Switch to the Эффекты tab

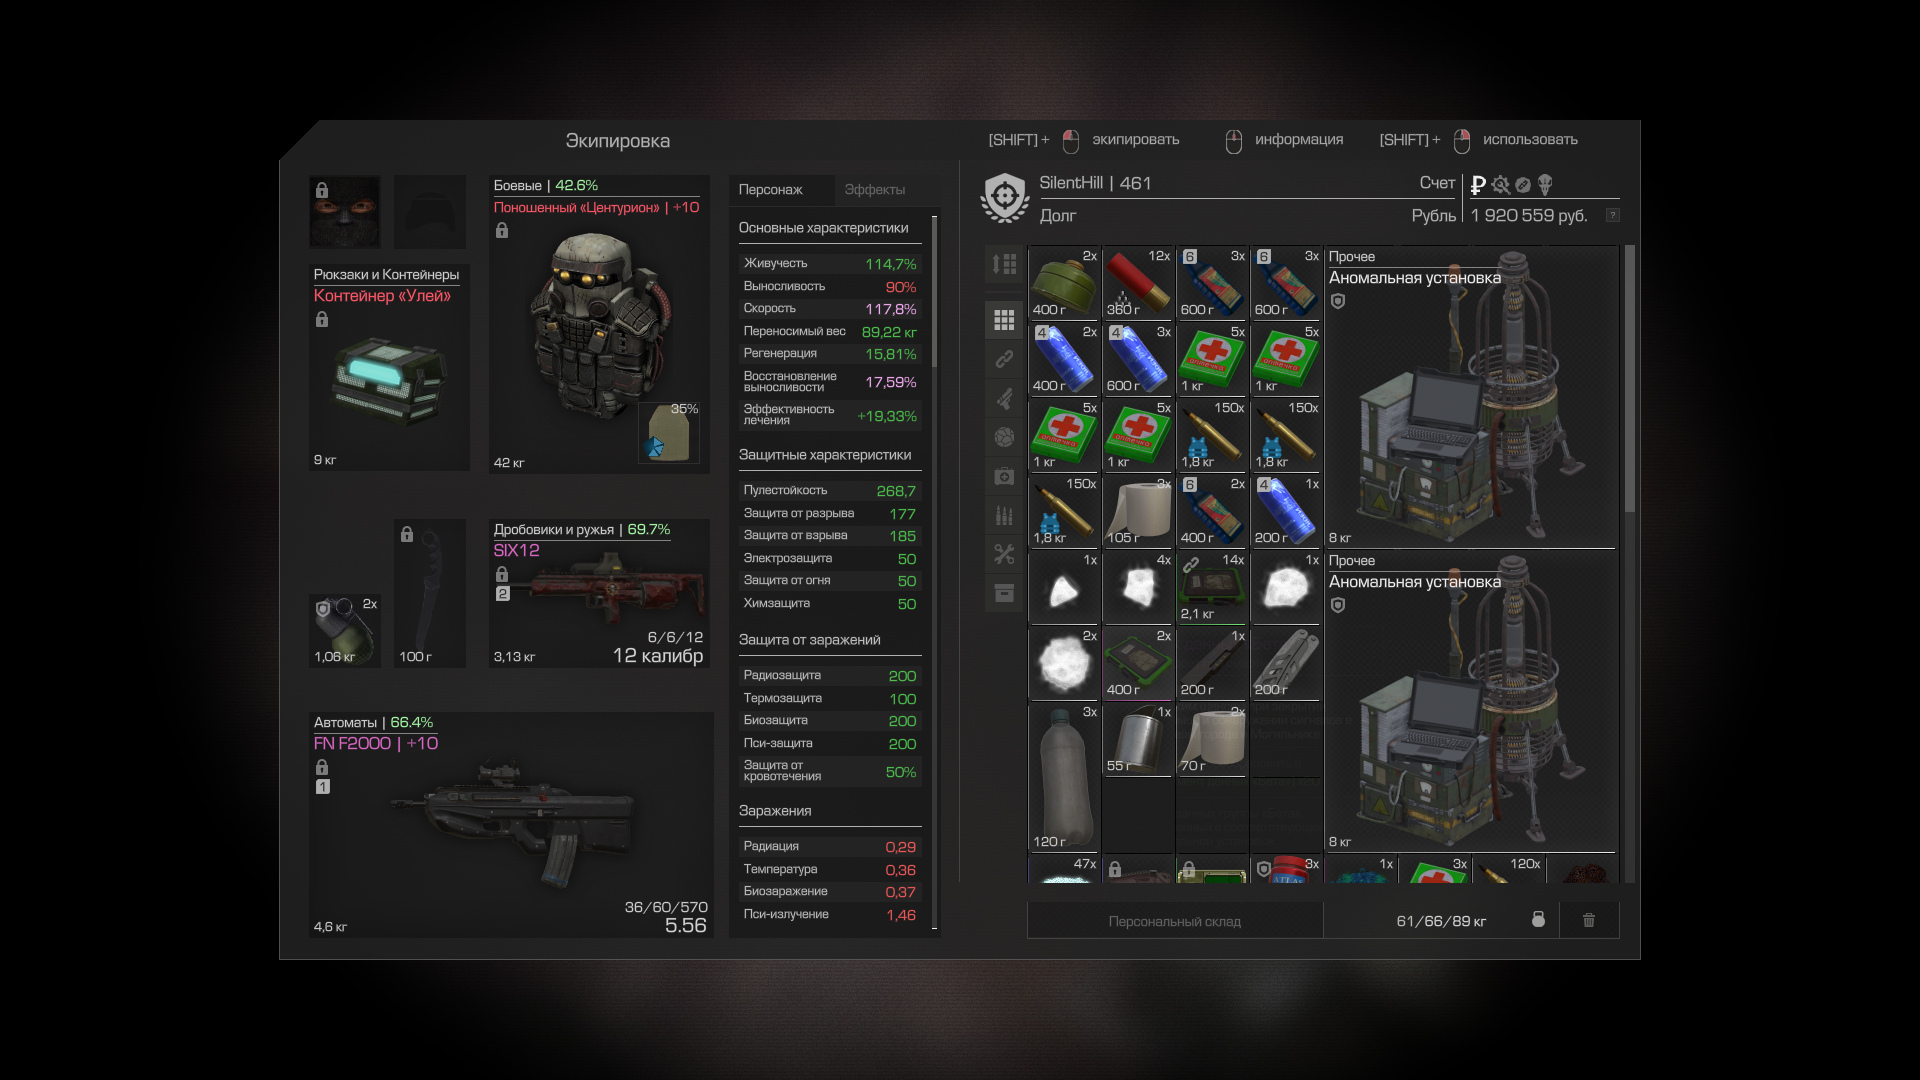tap(874, 189)
